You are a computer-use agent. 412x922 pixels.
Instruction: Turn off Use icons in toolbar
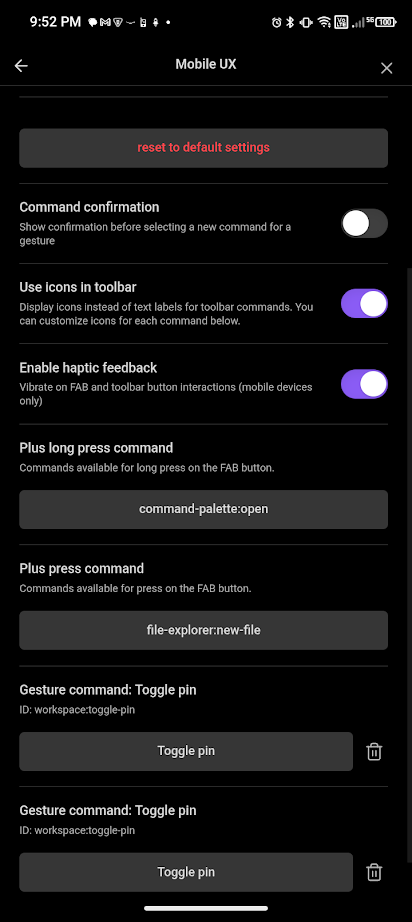pos(364,303)
